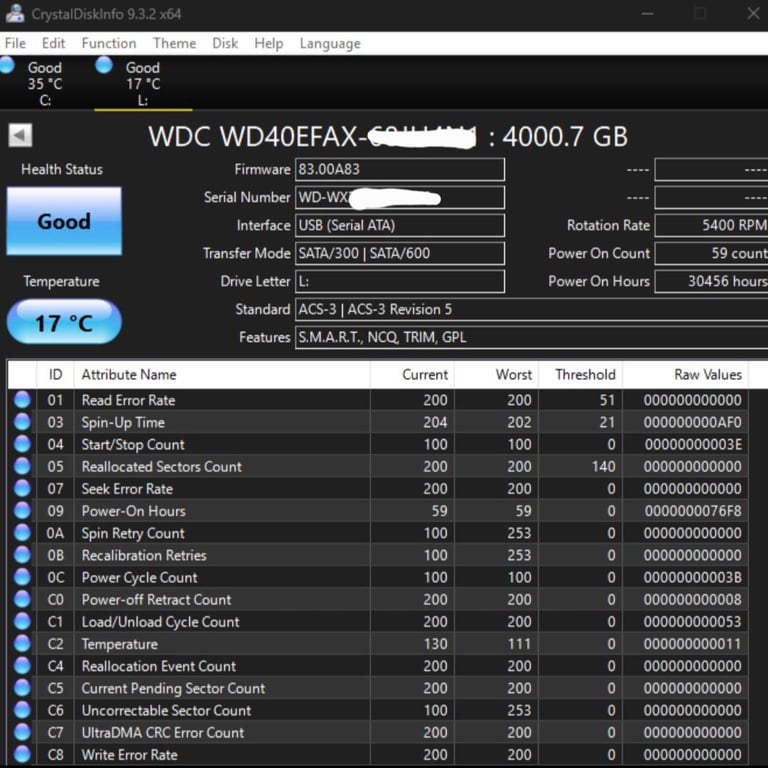Select raw value 000000000AF0
The width and height of the screenshot is (768, 768).
pyautogui.click(x=693, y=422)
